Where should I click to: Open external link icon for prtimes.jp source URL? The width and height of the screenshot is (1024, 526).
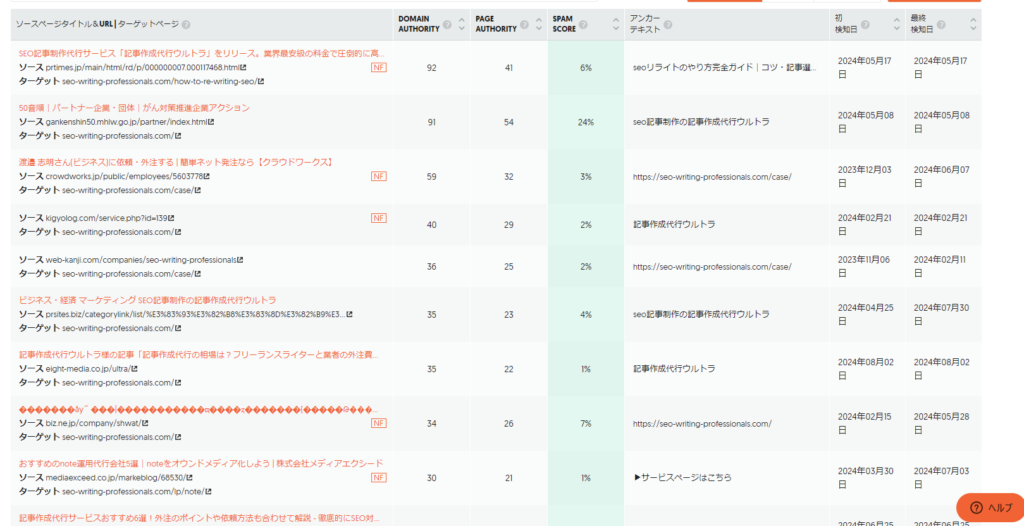pos(244,67)
